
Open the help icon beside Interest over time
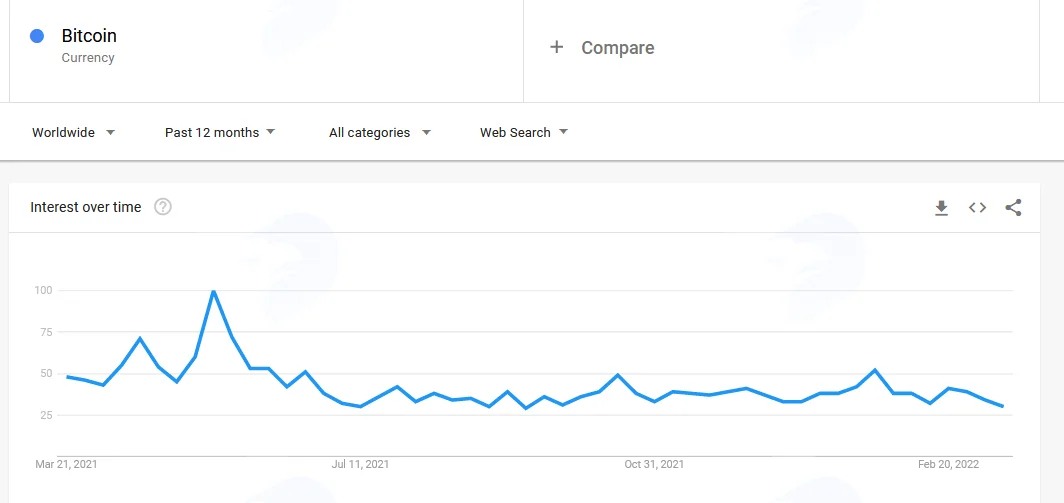click(x=163, y=207)
